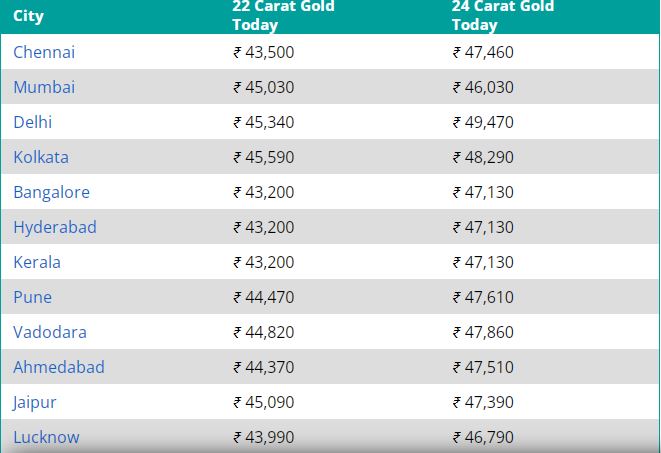Select the Lucknow link
The width and height of the screenshot is (661, 453).
click(46, 437)
